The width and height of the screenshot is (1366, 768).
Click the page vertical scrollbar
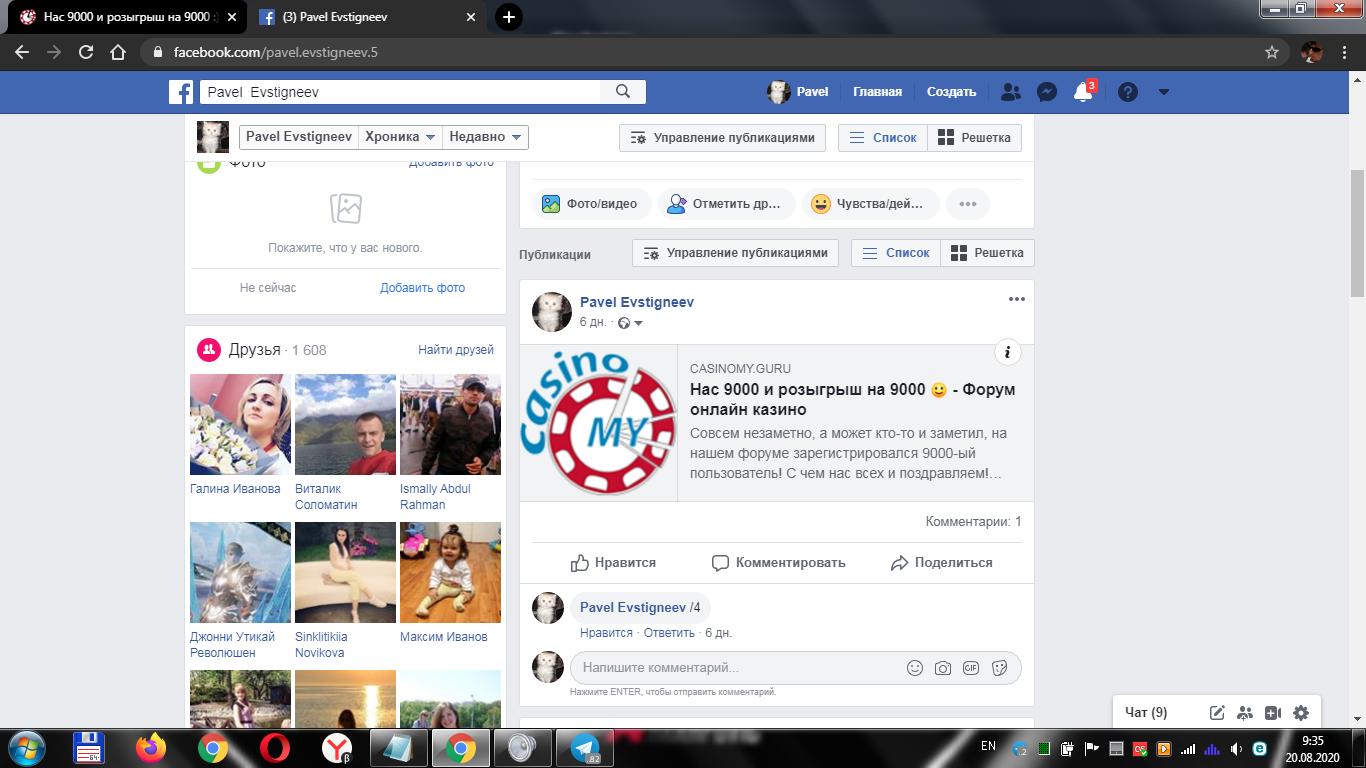tap(1357, 234)
